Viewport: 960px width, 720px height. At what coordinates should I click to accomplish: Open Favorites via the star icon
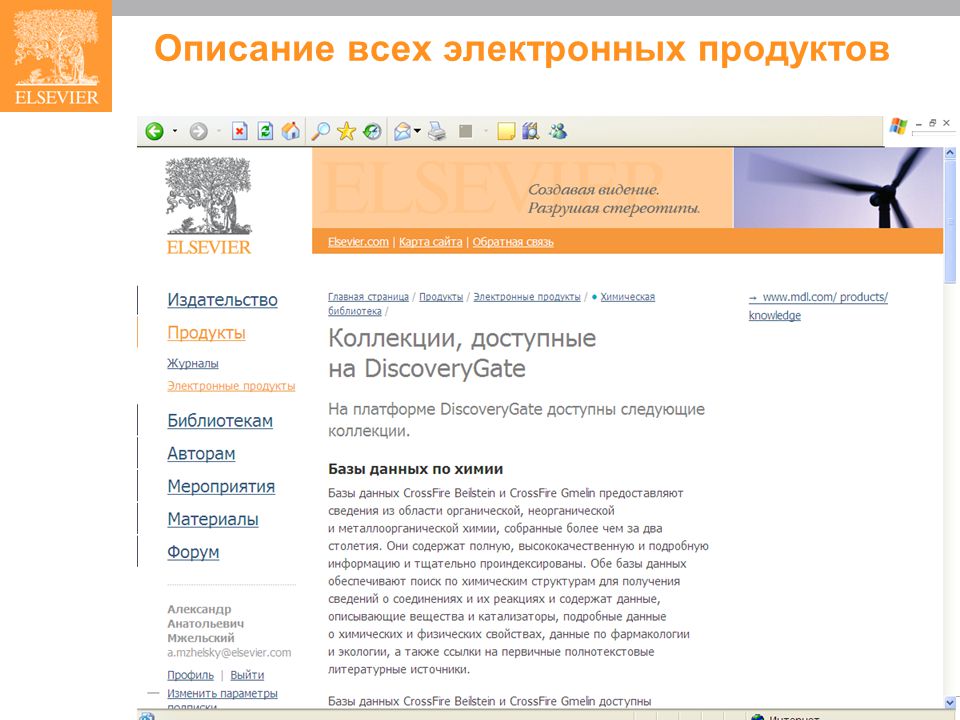point(346,131)
